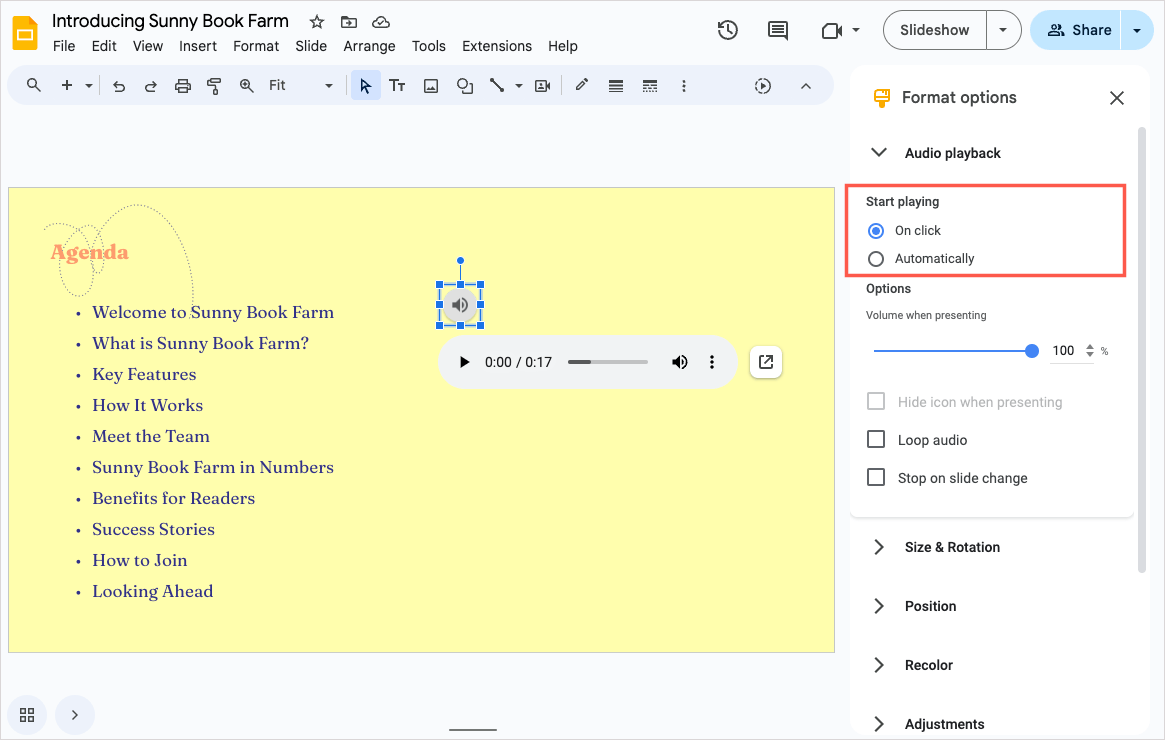Open the comments history icon

click(778, 30)
